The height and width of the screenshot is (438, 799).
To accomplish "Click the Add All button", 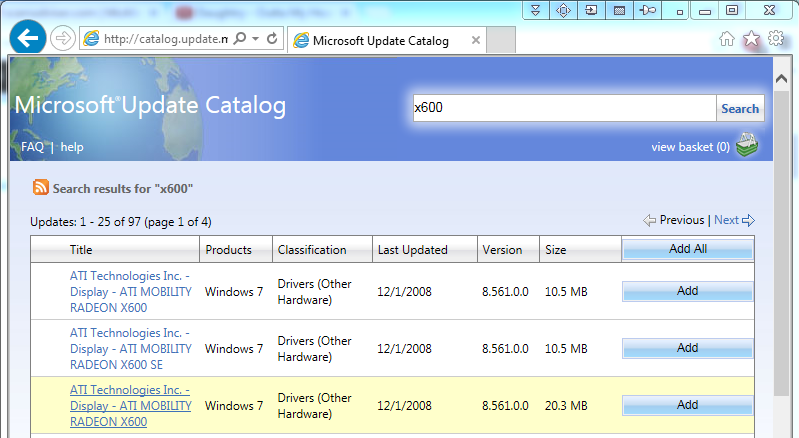I will [x=688, y=249].
